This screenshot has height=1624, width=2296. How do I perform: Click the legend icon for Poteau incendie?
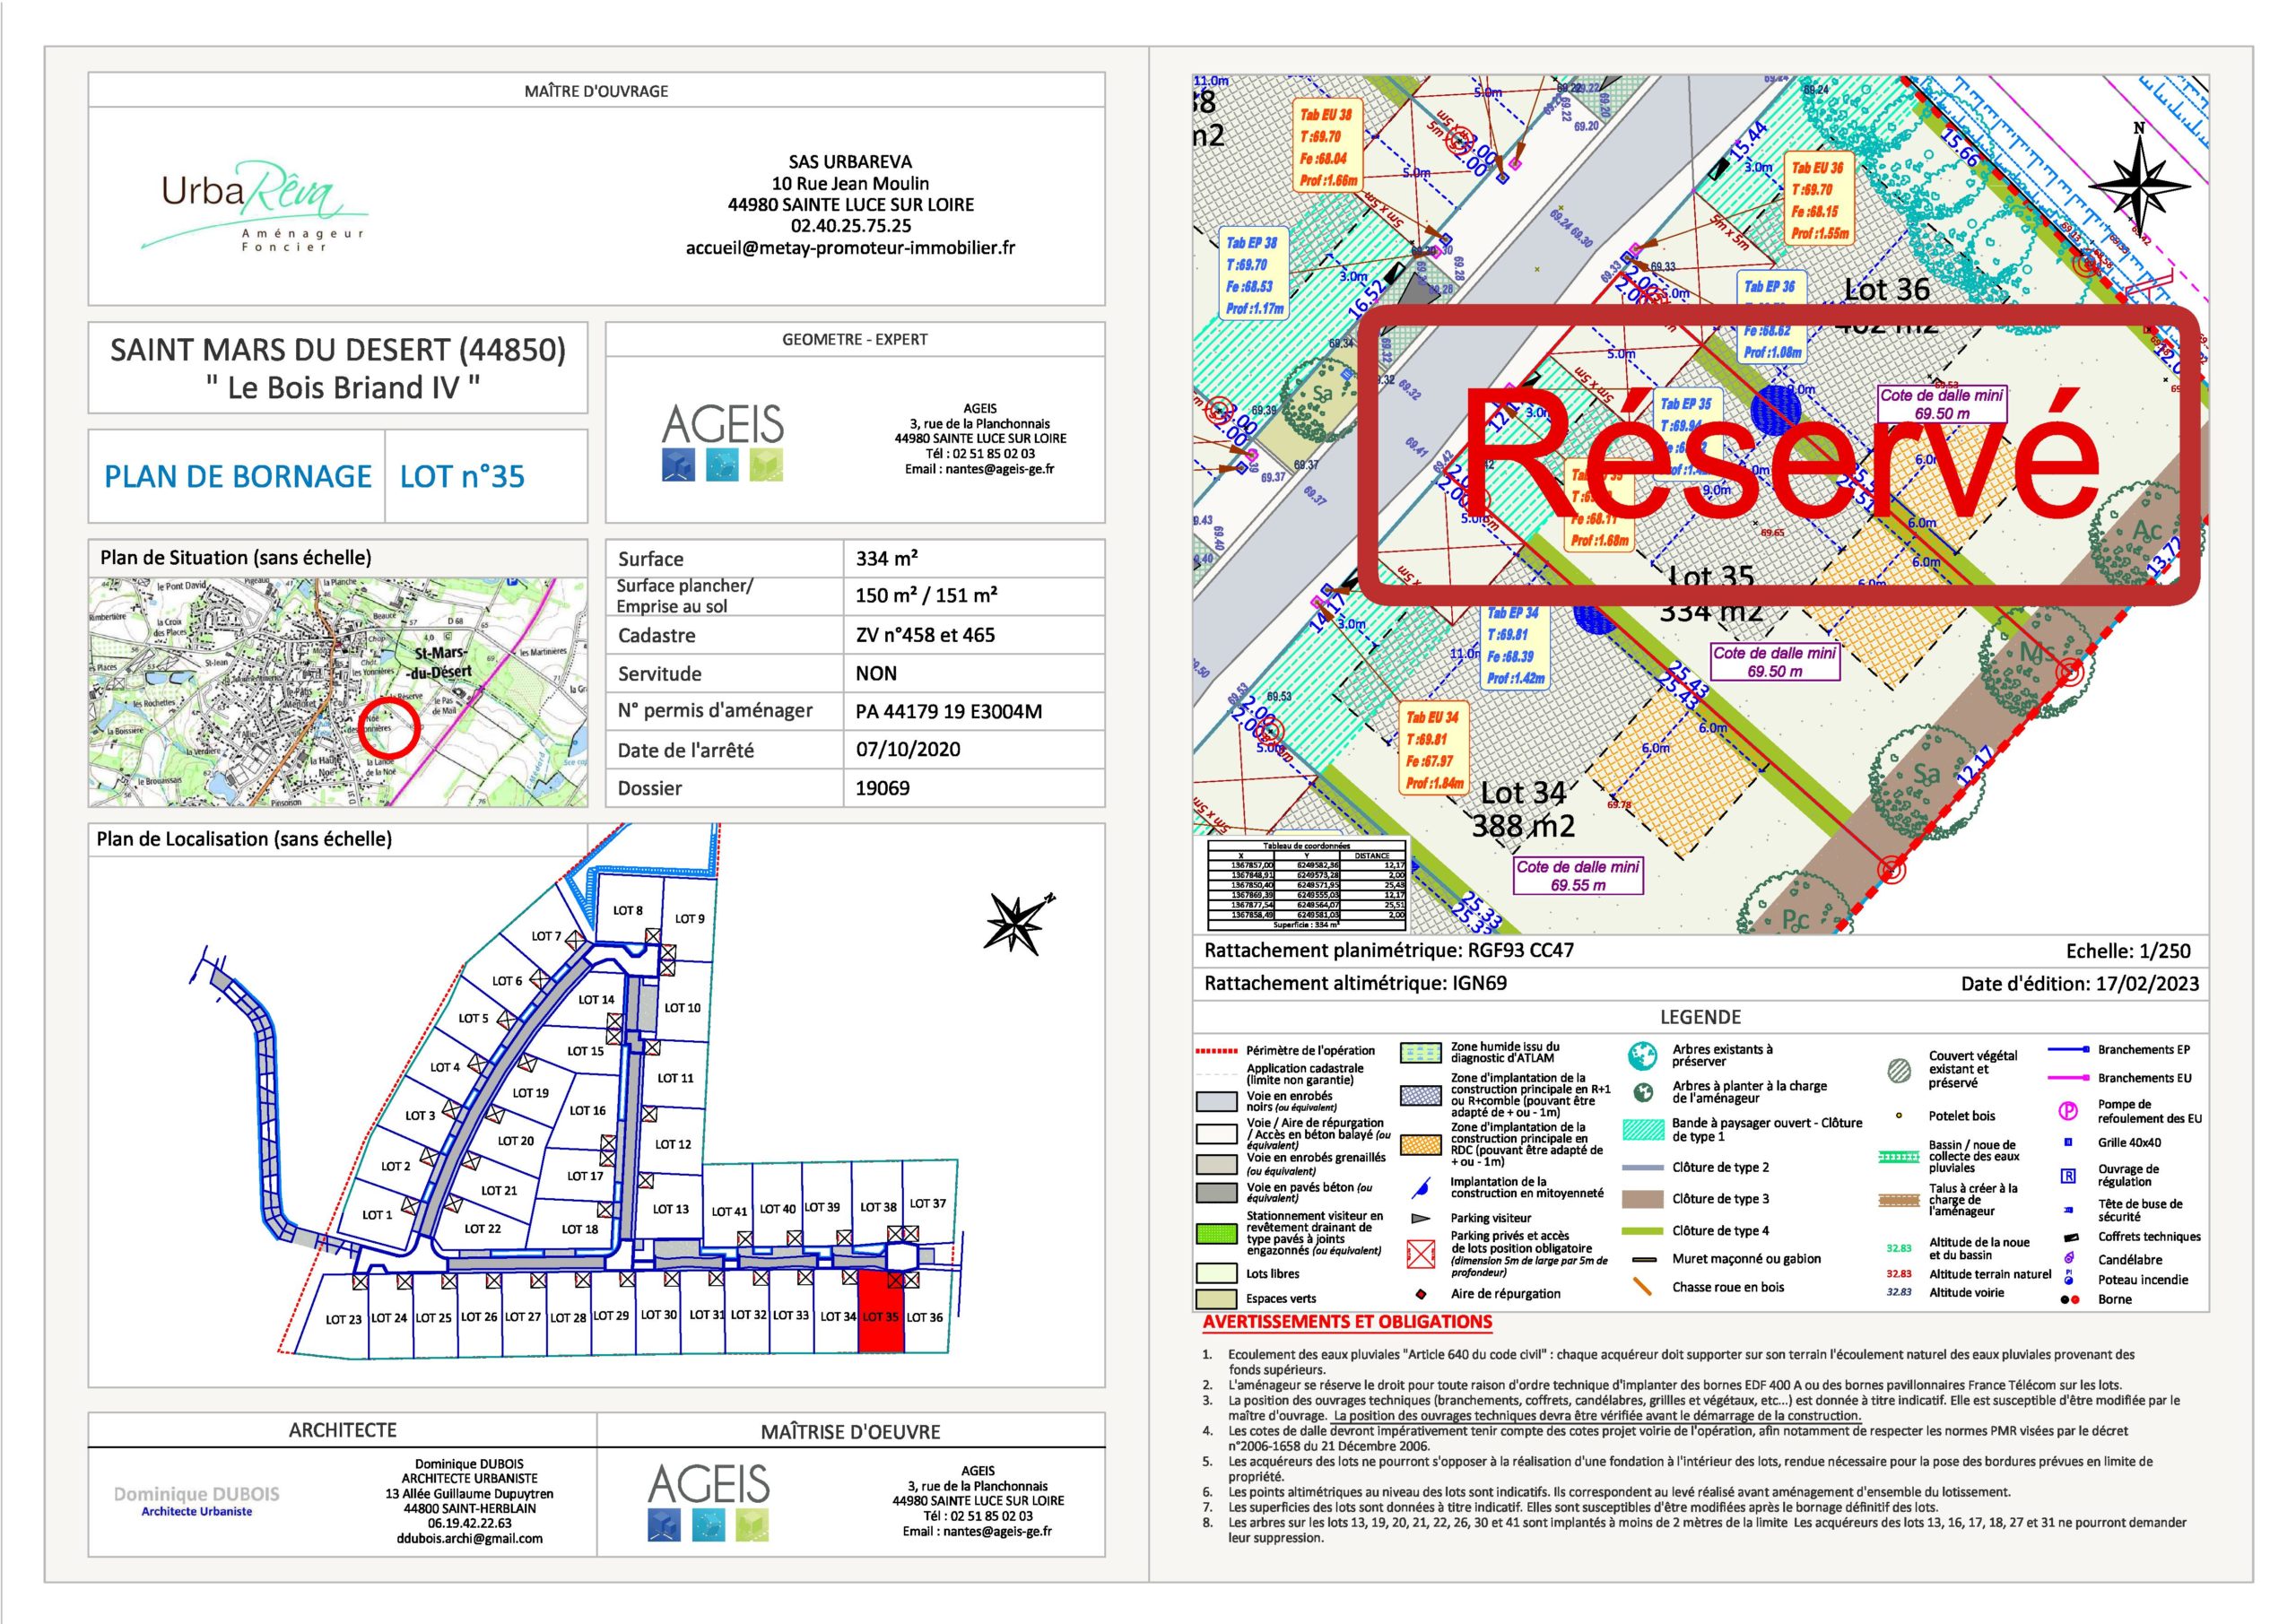pyautogui.click(x=2068, y=1278)
